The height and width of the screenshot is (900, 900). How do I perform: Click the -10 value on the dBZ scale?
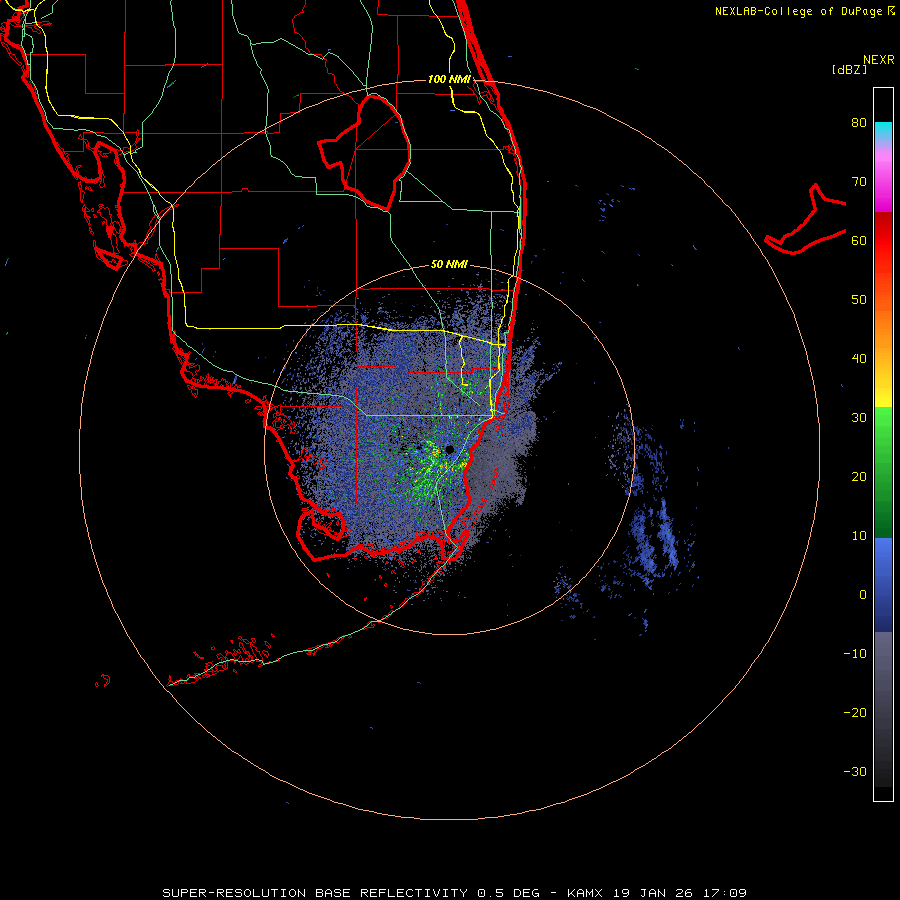tap(855, 654)
